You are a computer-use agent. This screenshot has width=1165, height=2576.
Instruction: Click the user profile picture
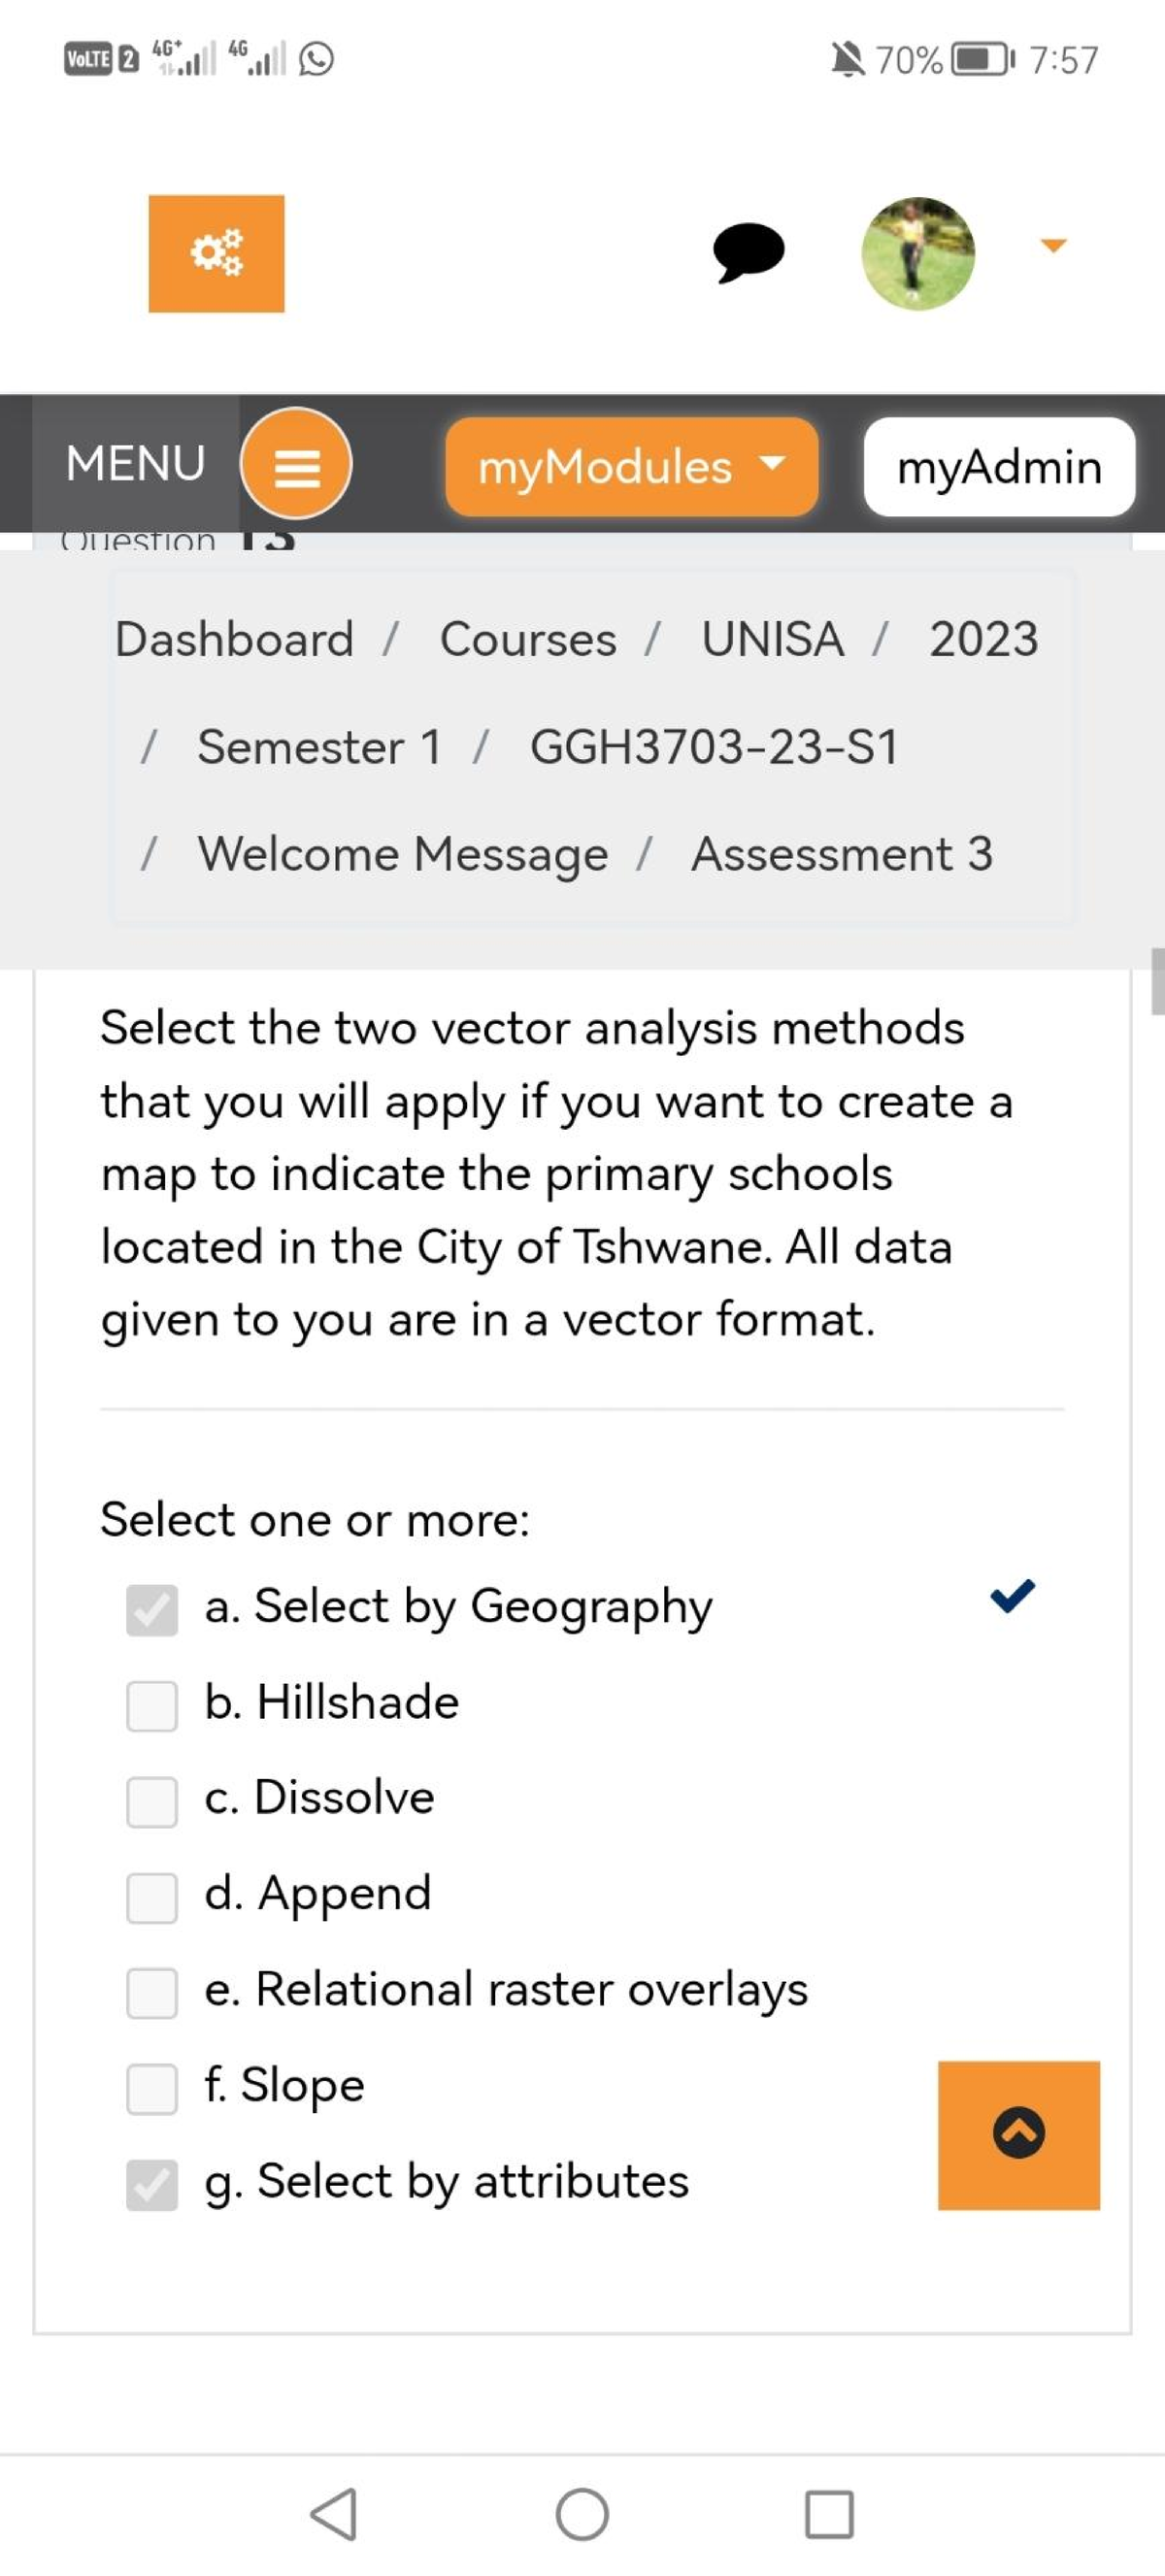(x=917, y=253)
